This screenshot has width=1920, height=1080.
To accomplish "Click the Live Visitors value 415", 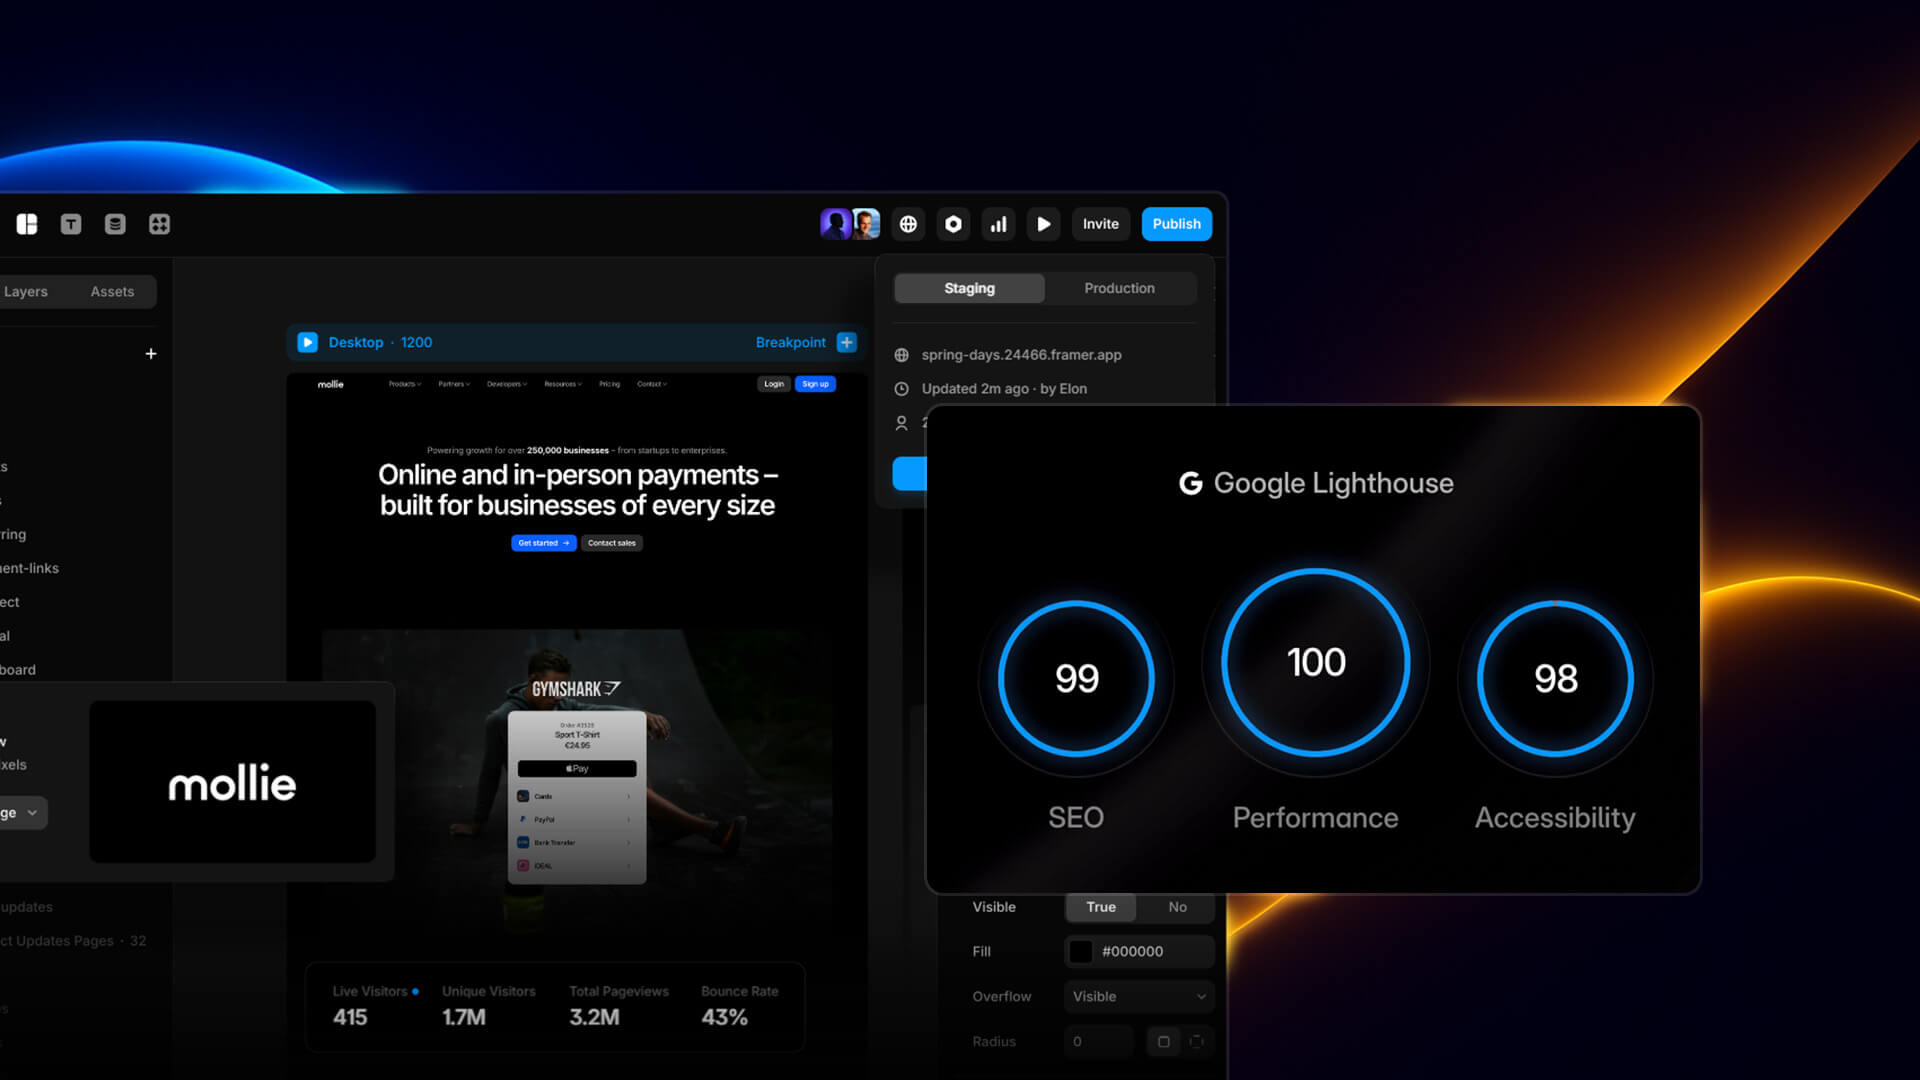I will (350, 1017).
